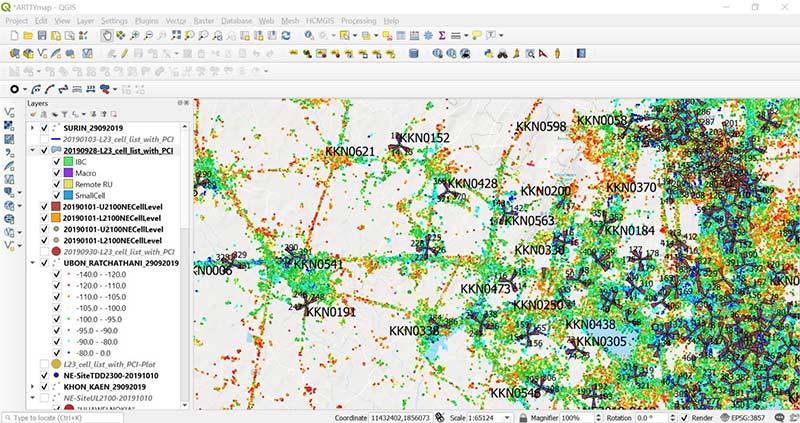Screen dimensions: 800x423
Task: Toggle NE-SiteTDD2300-20191010 layer visibility
Action: 44,376
